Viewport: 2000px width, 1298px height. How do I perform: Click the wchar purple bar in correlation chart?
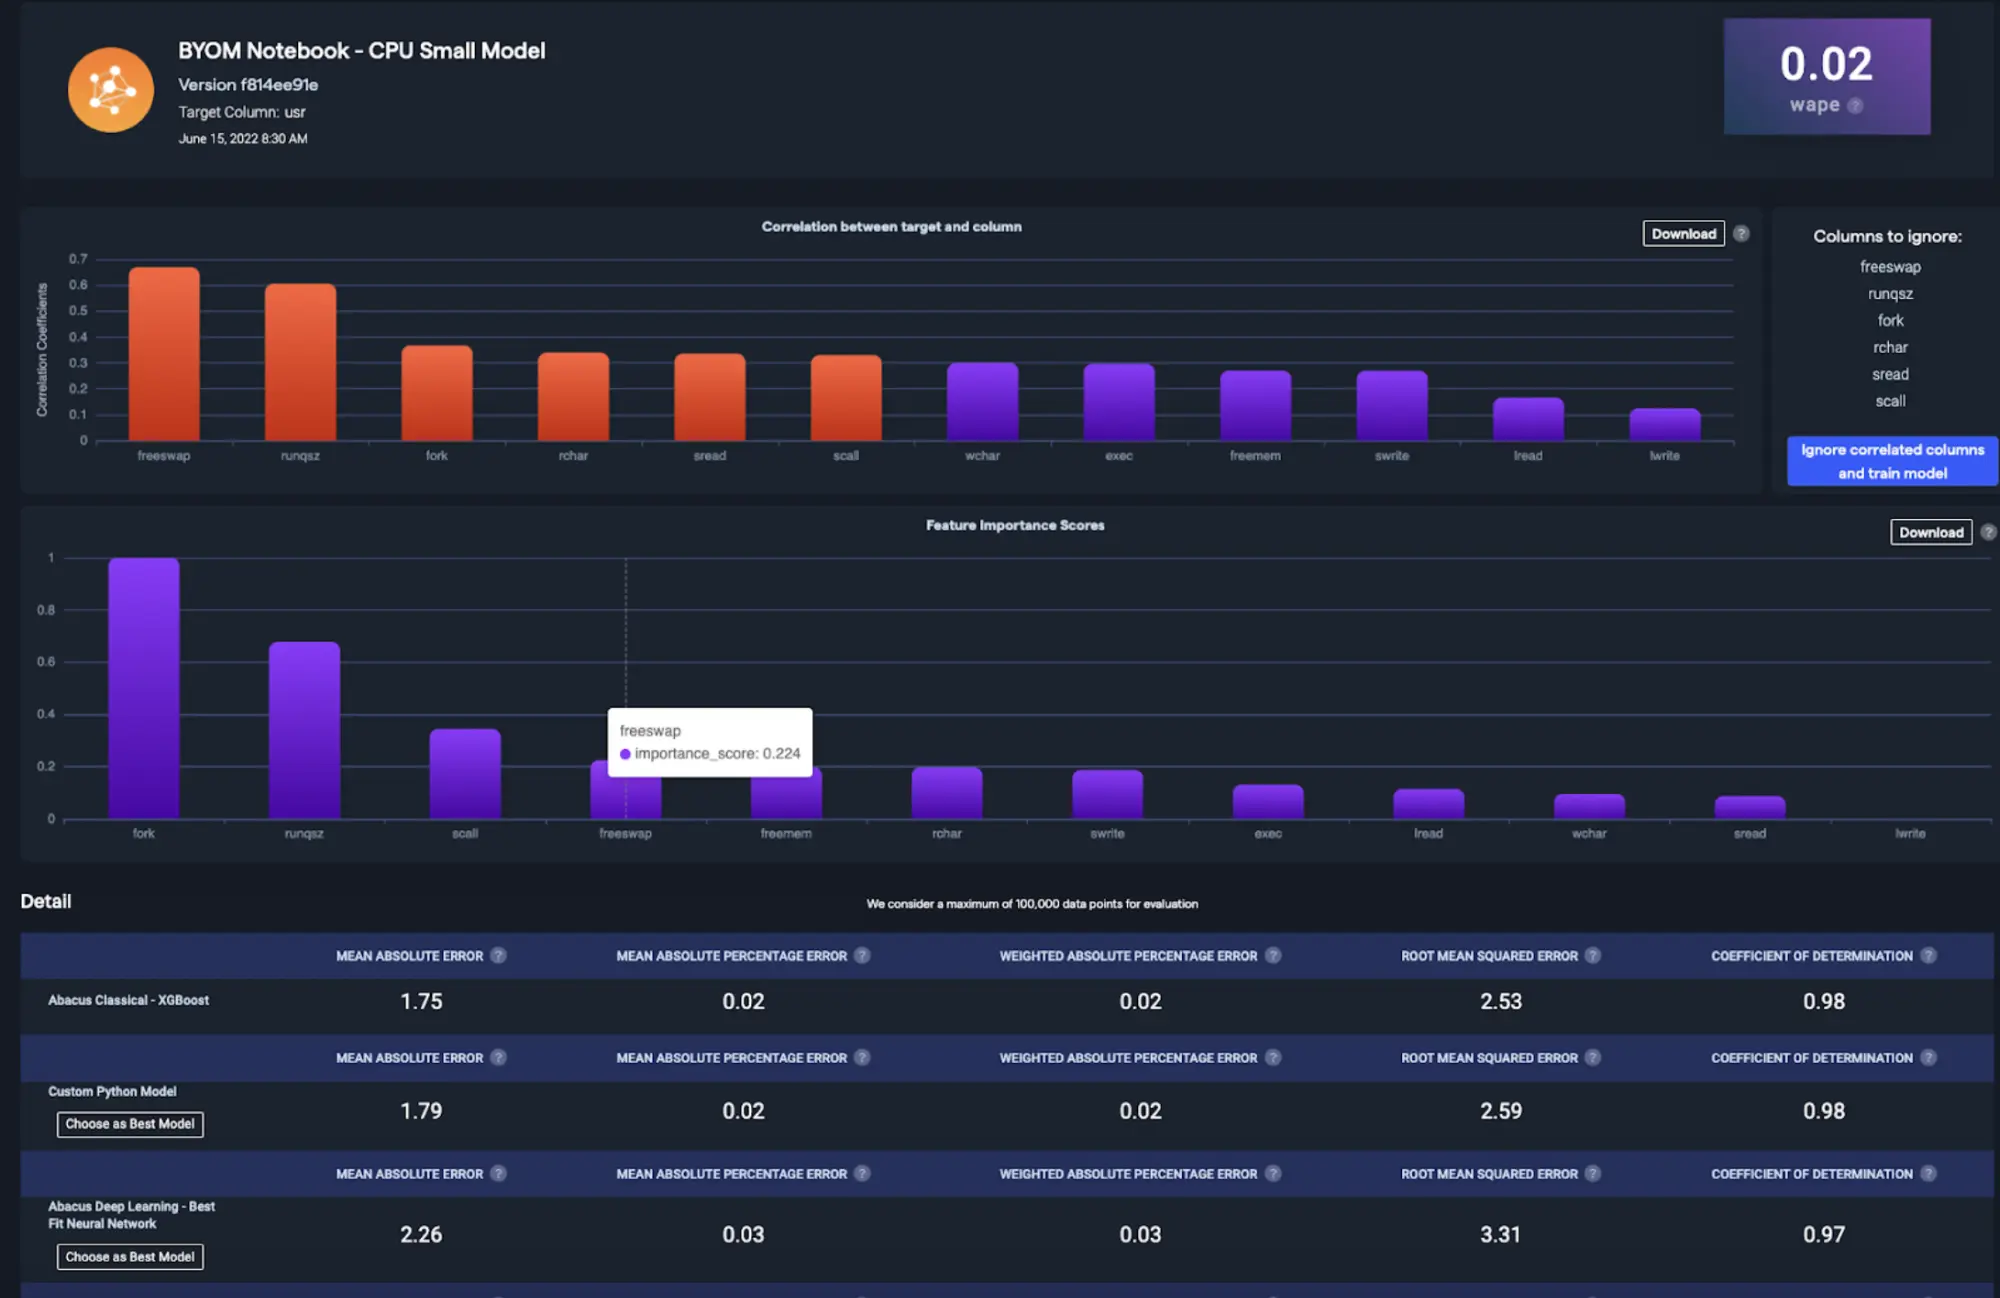[x=982, y=402]
